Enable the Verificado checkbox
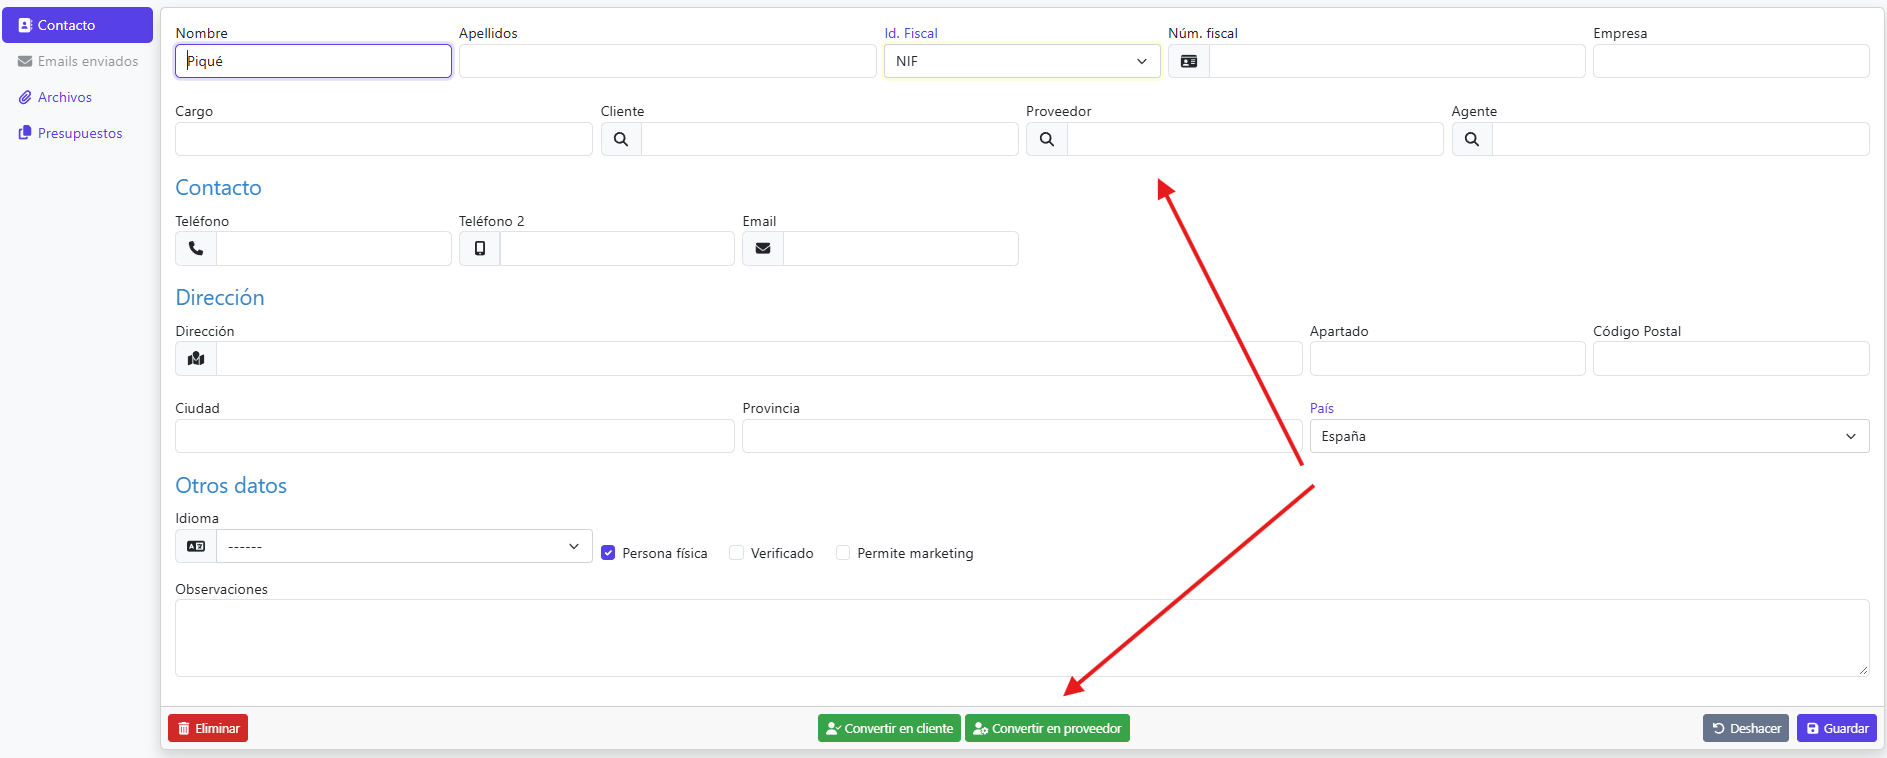 point(737,553)
